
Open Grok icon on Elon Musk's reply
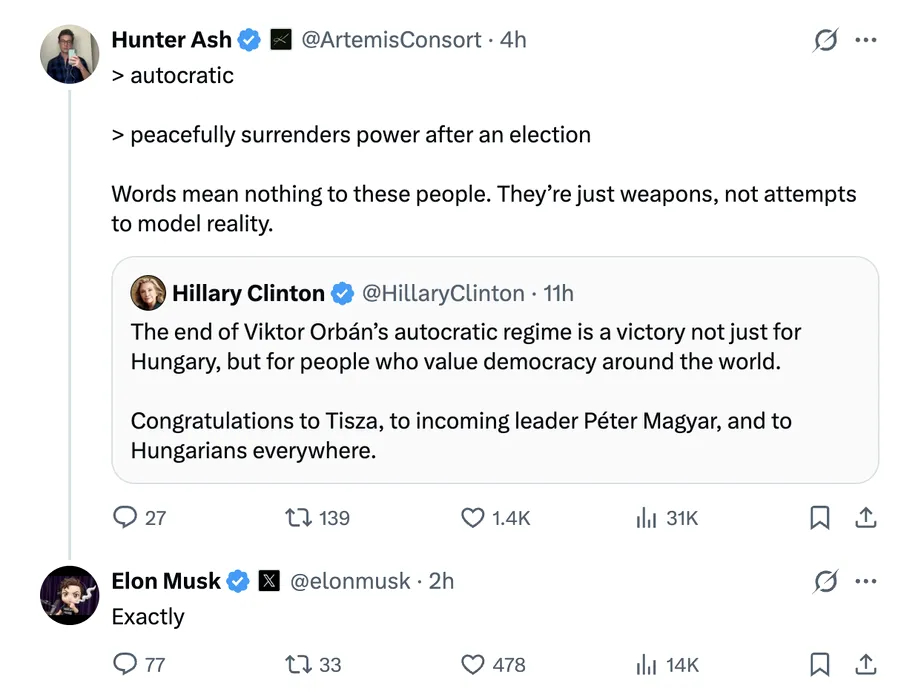[x=826, y=581]
